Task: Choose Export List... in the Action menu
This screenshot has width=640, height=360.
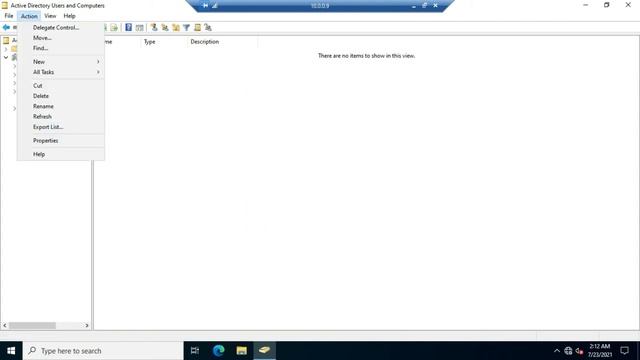Action: (61, 127)
